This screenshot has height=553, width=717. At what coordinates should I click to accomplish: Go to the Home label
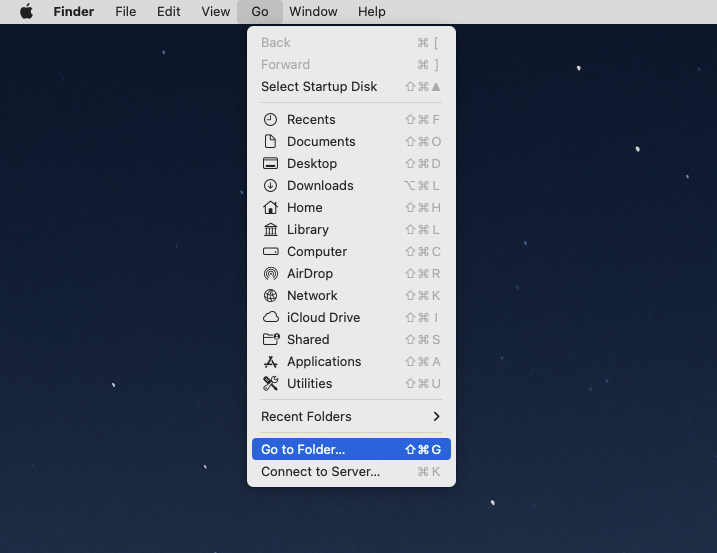305,207
